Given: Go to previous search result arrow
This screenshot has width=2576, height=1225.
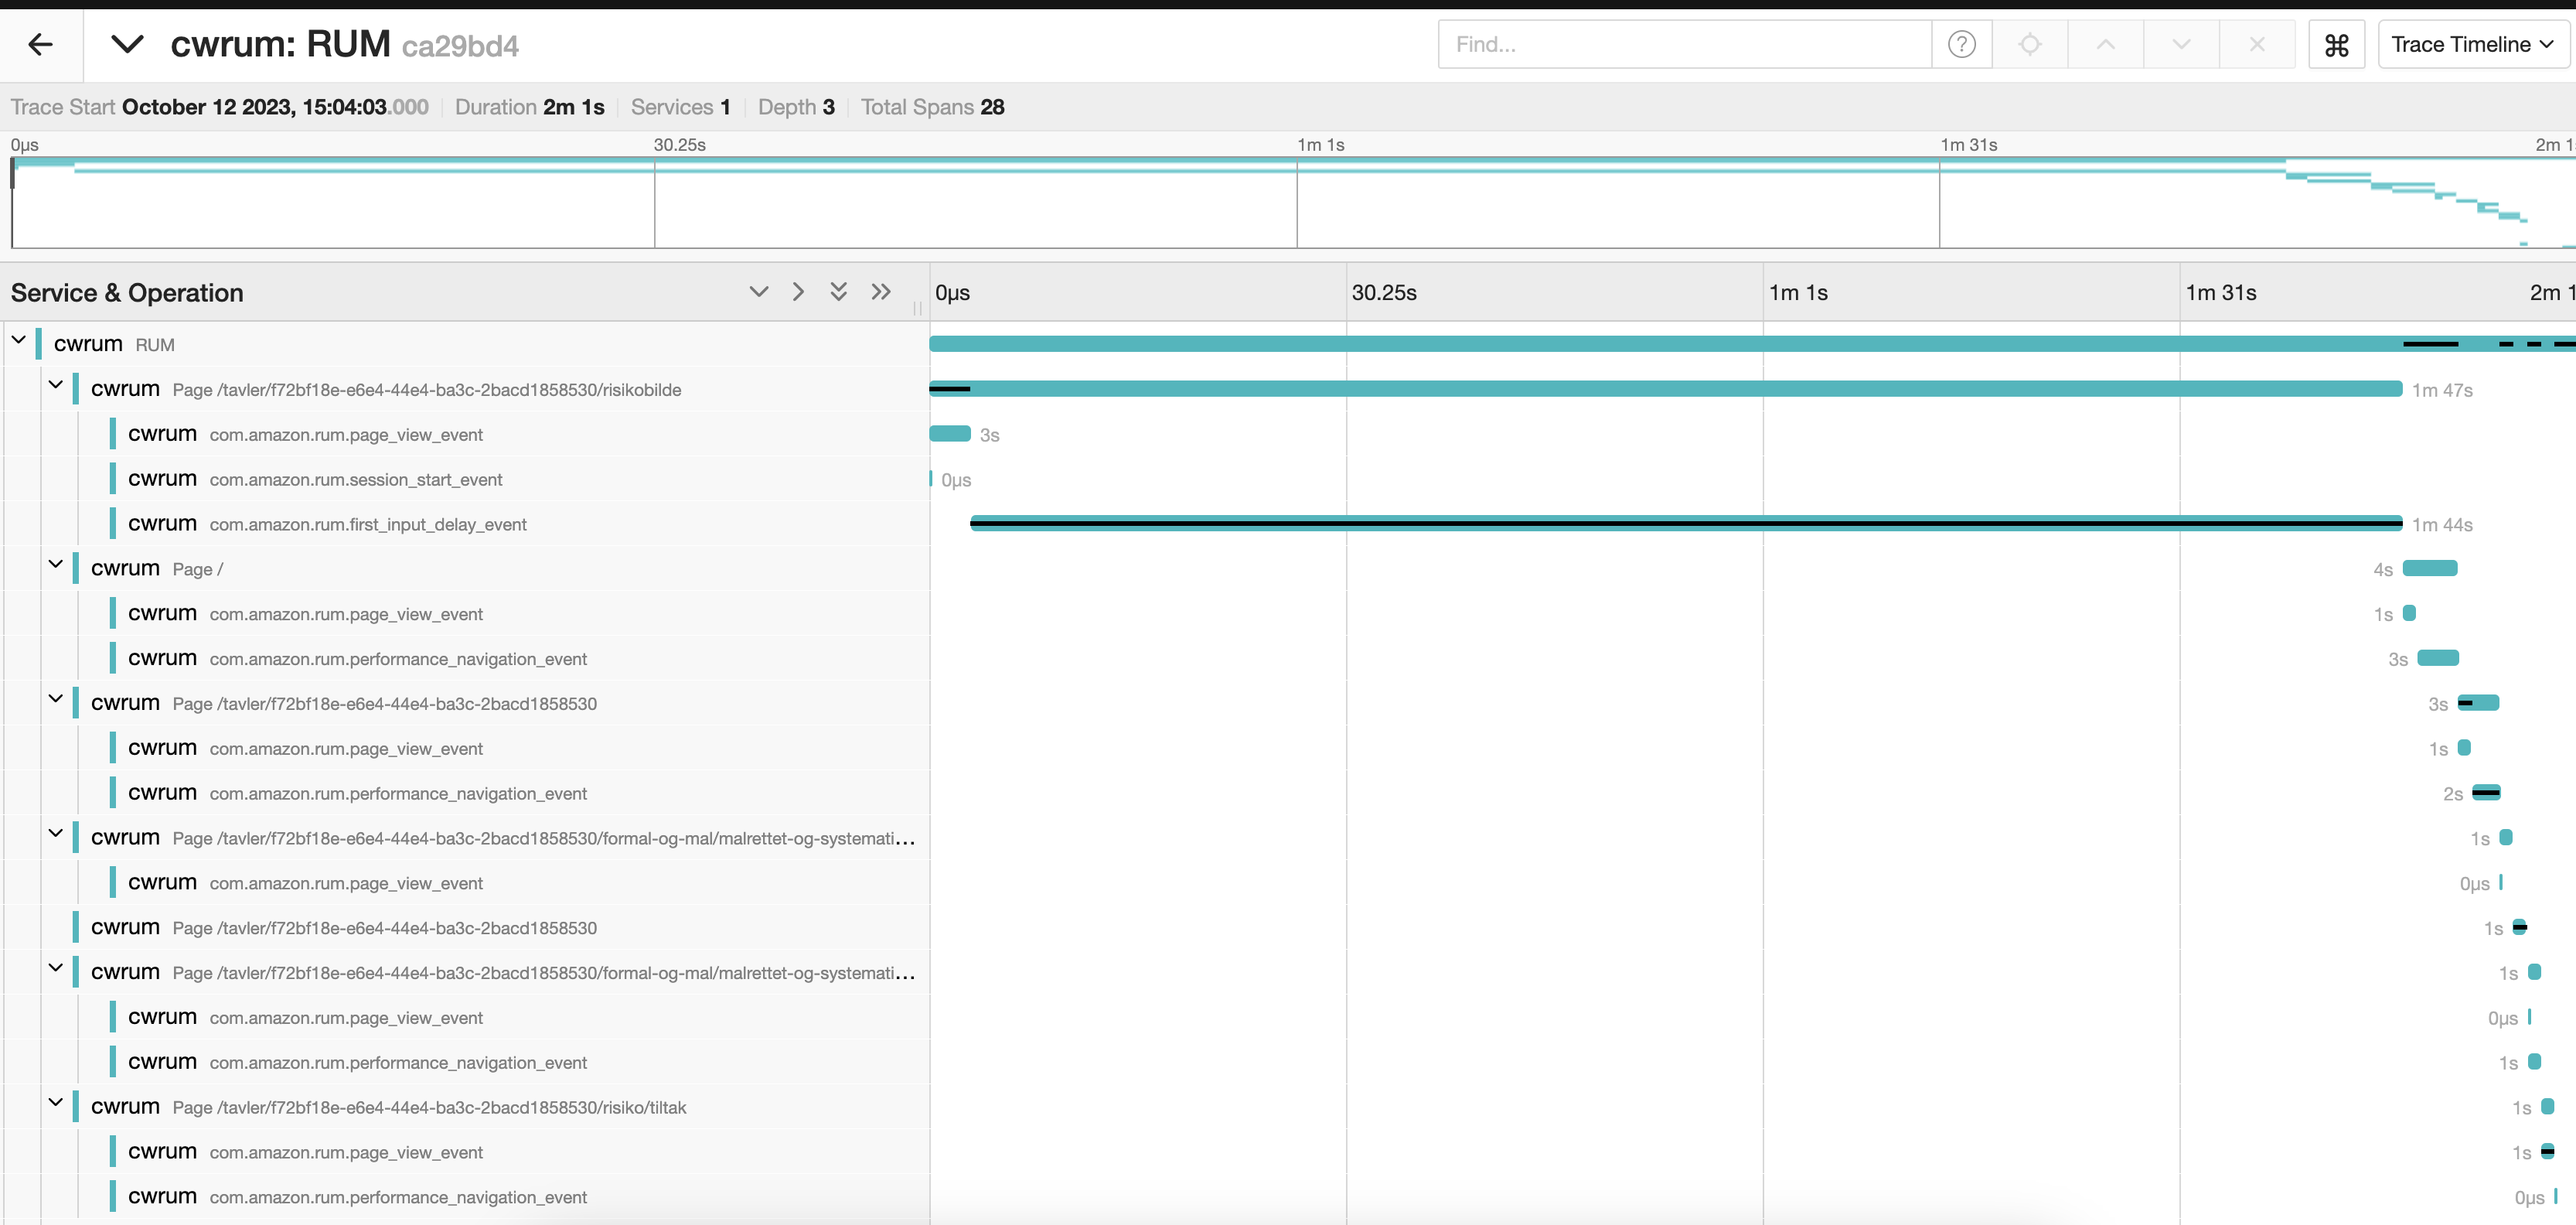Looking at the screenshot, I should coord(2105,44).
